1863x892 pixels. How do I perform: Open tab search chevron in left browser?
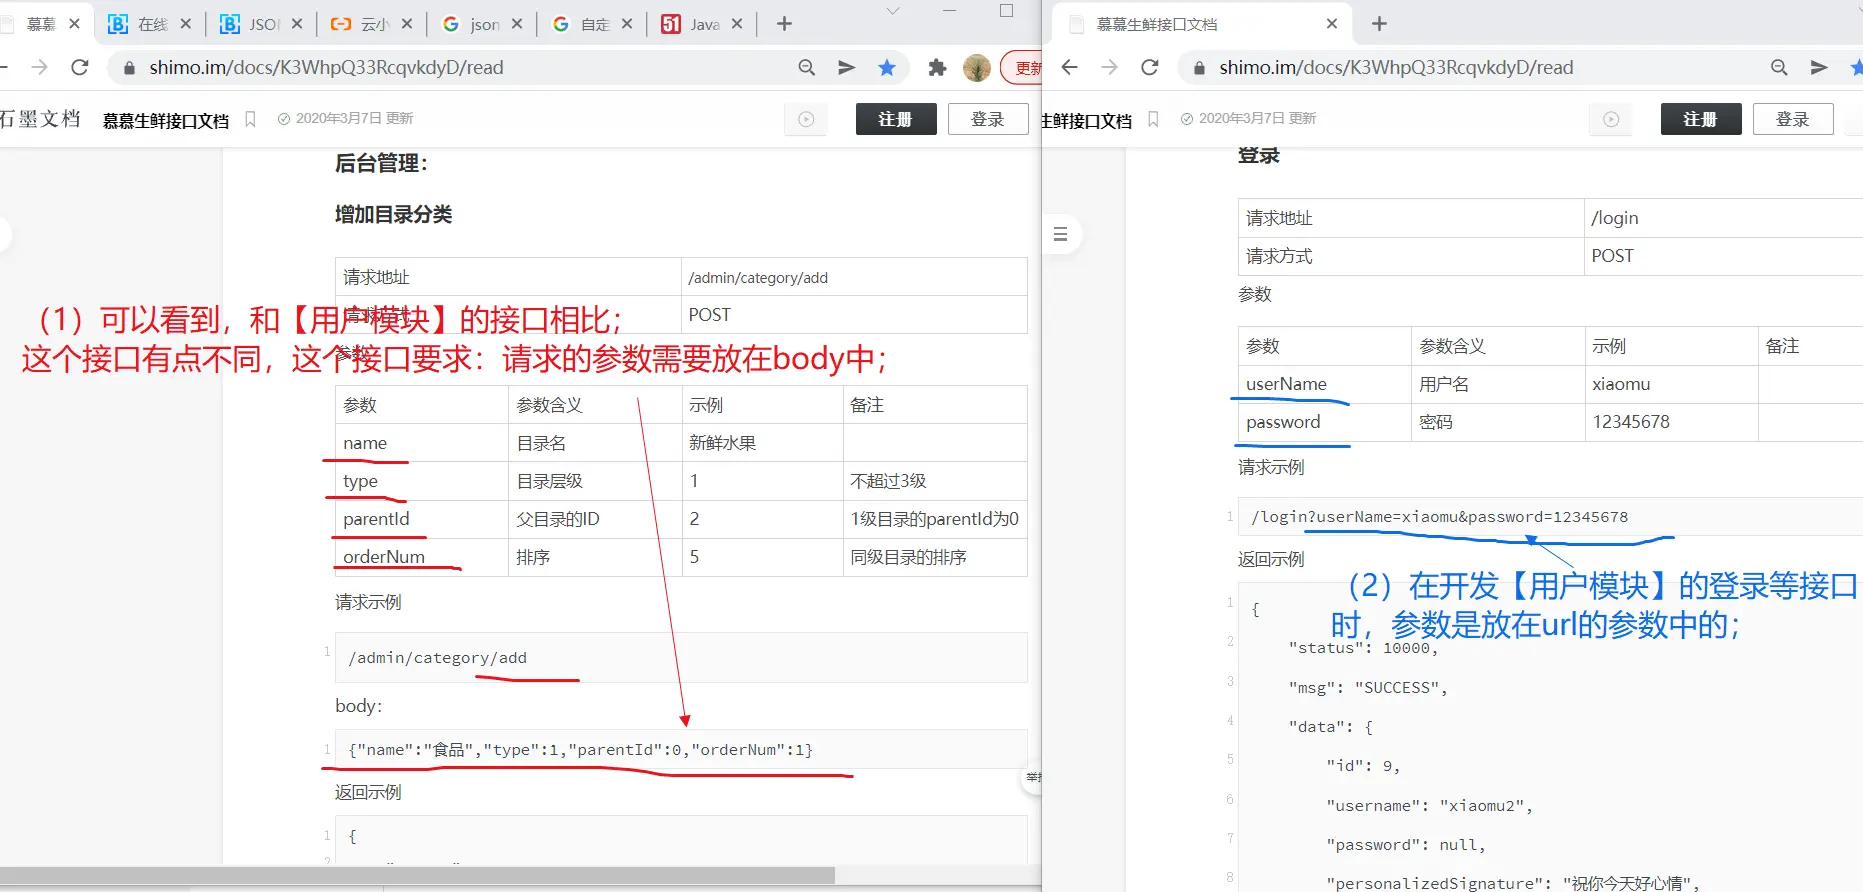pyautogui.click(x=893, y=11)
